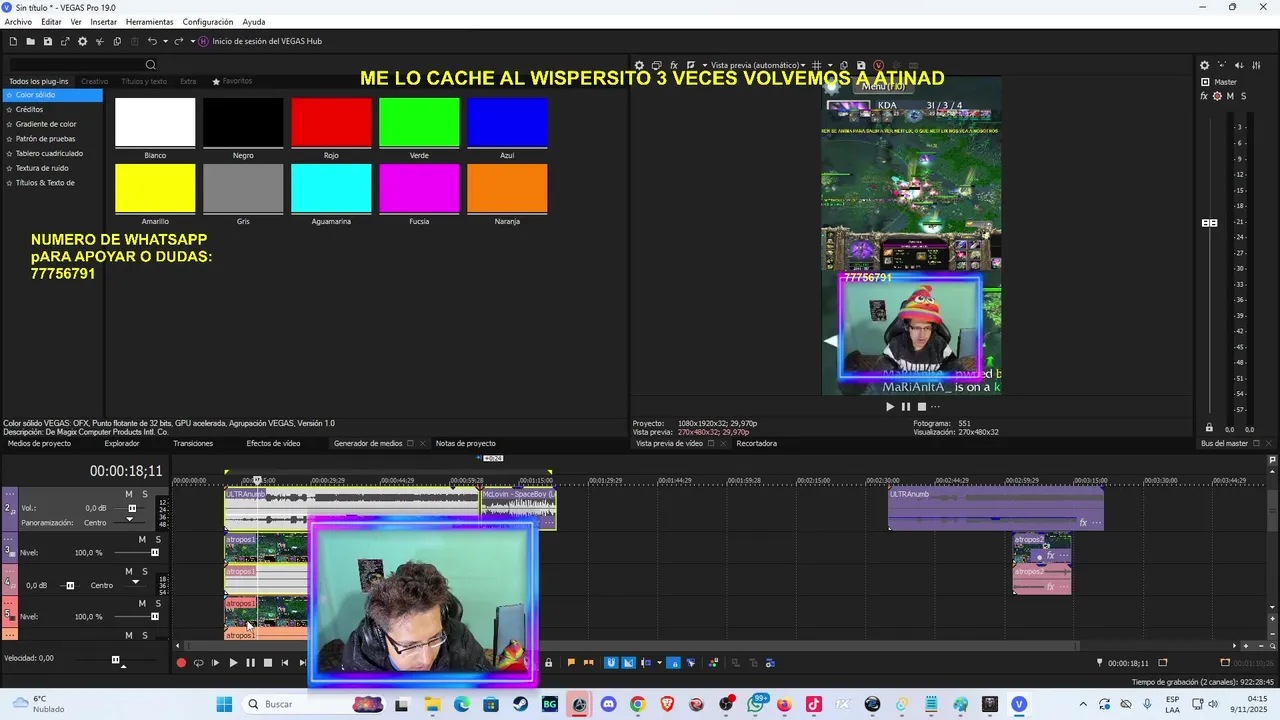Screen dimensions: 1280x720
Task: Mute audio track 2
Action: click(128, 494)
